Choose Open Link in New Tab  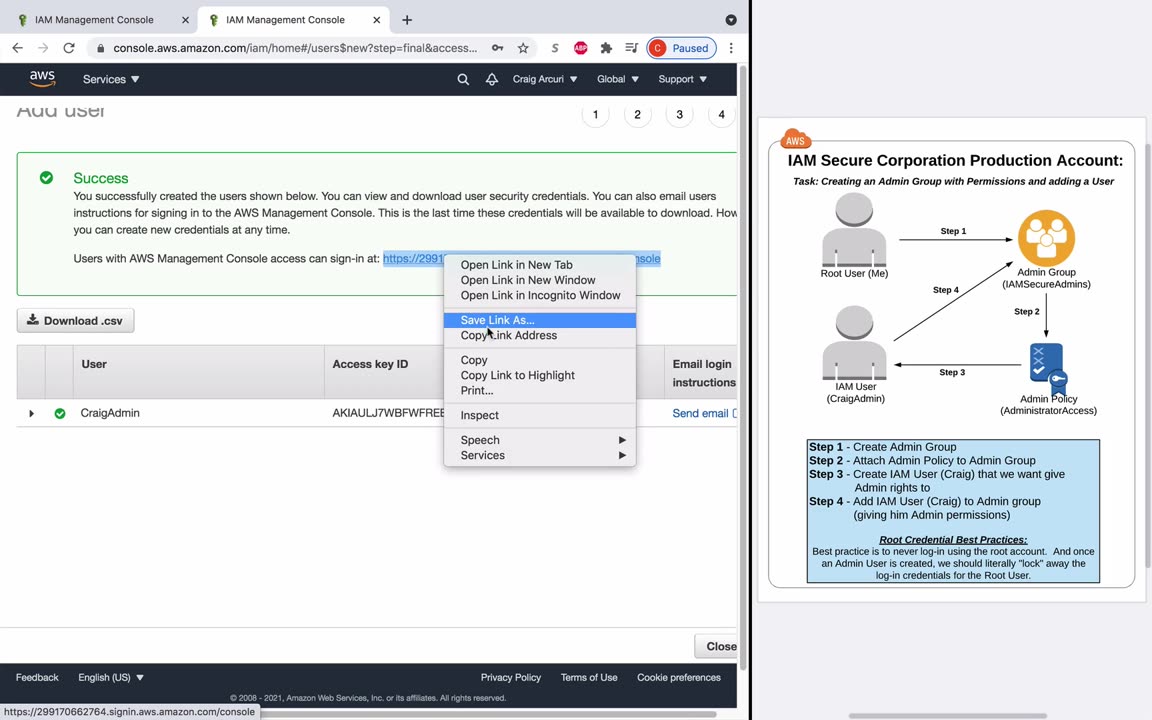(x=540, y=264)
